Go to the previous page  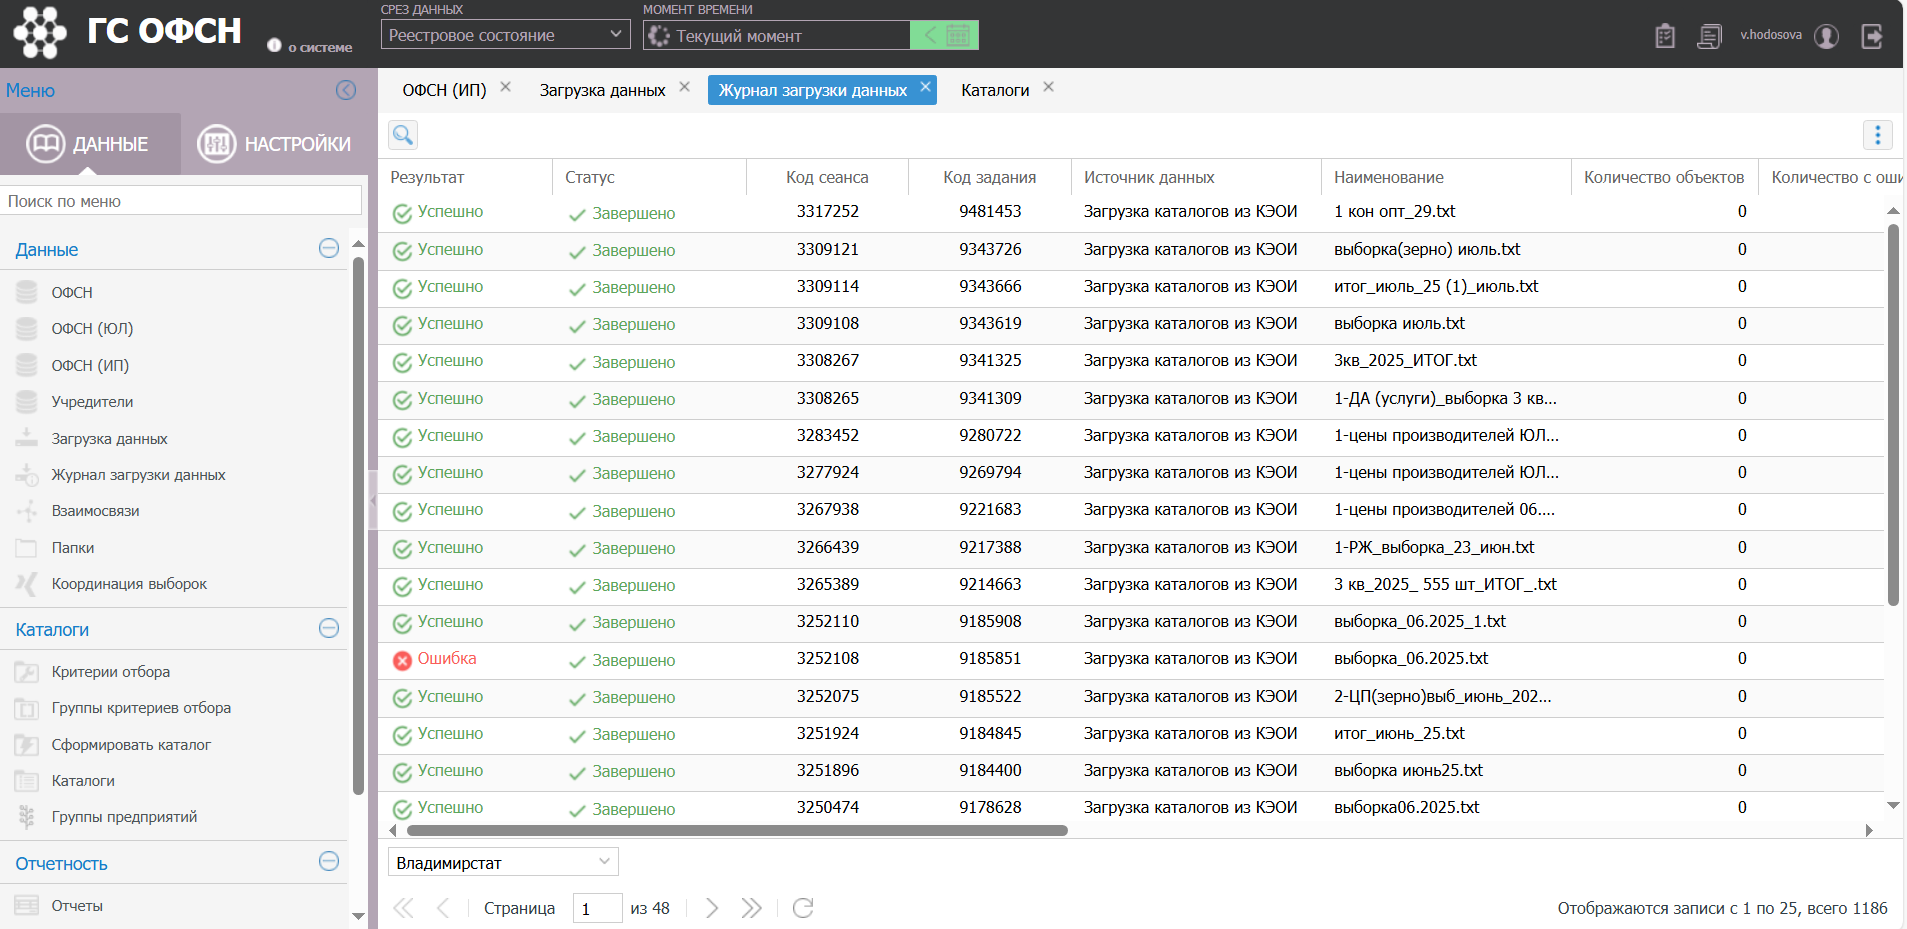pyautogui.click(x=443, y=908)
